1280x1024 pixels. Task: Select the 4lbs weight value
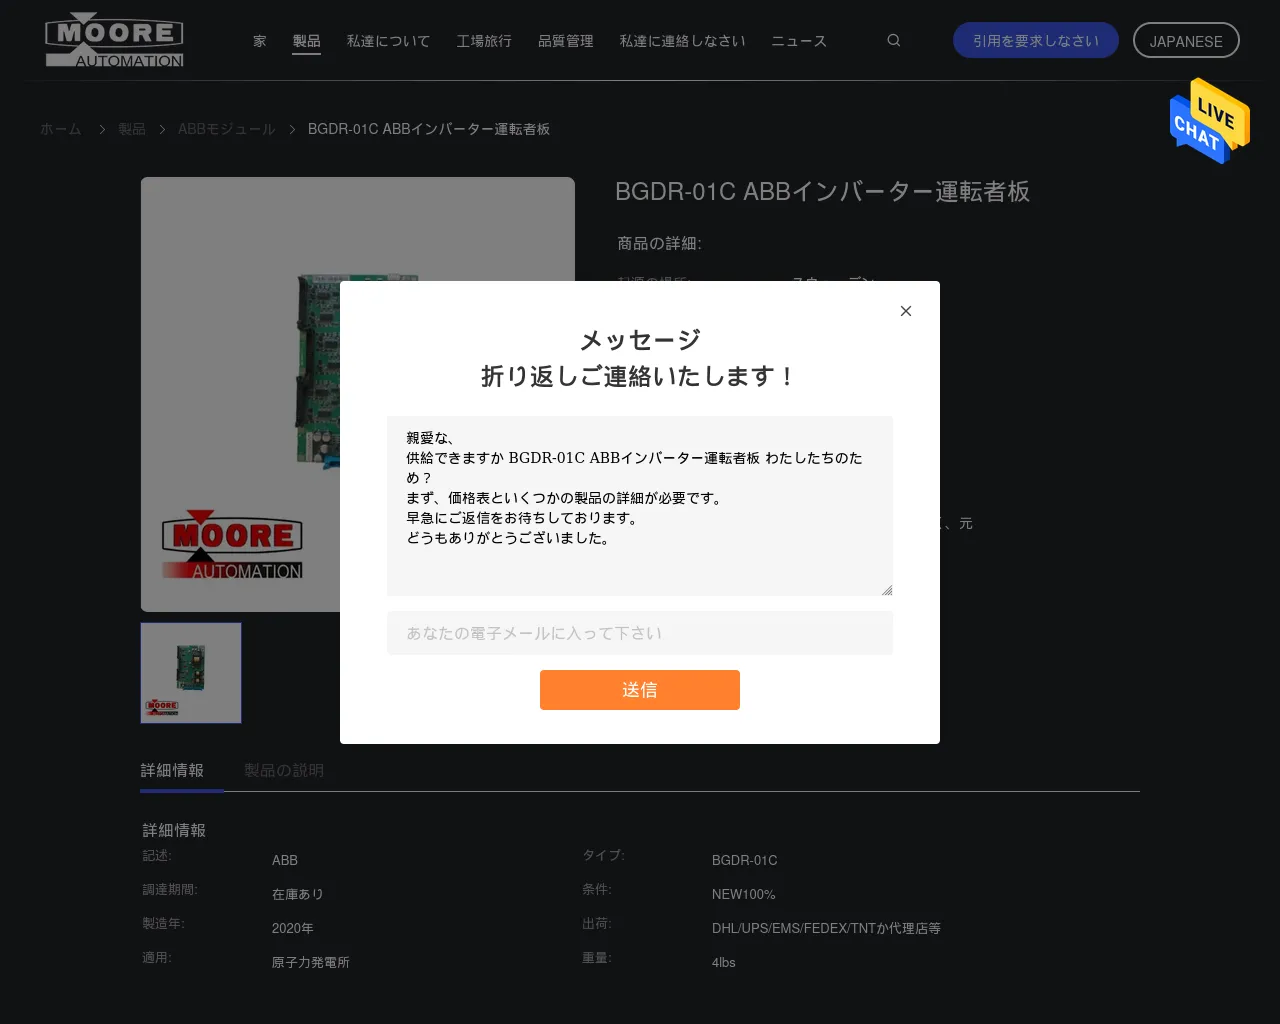point(724,962)
